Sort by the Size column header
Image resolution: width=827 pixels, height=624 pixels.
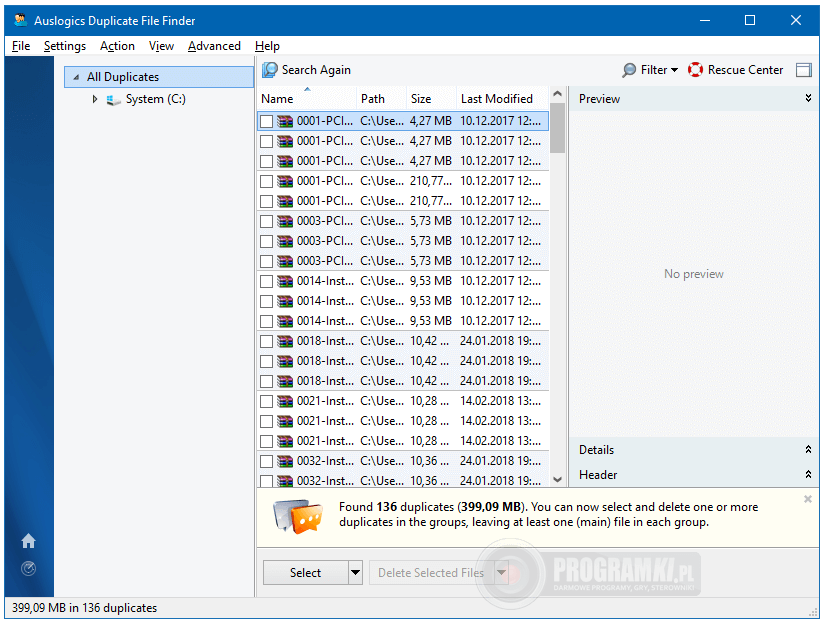click(x=431, y=99)
